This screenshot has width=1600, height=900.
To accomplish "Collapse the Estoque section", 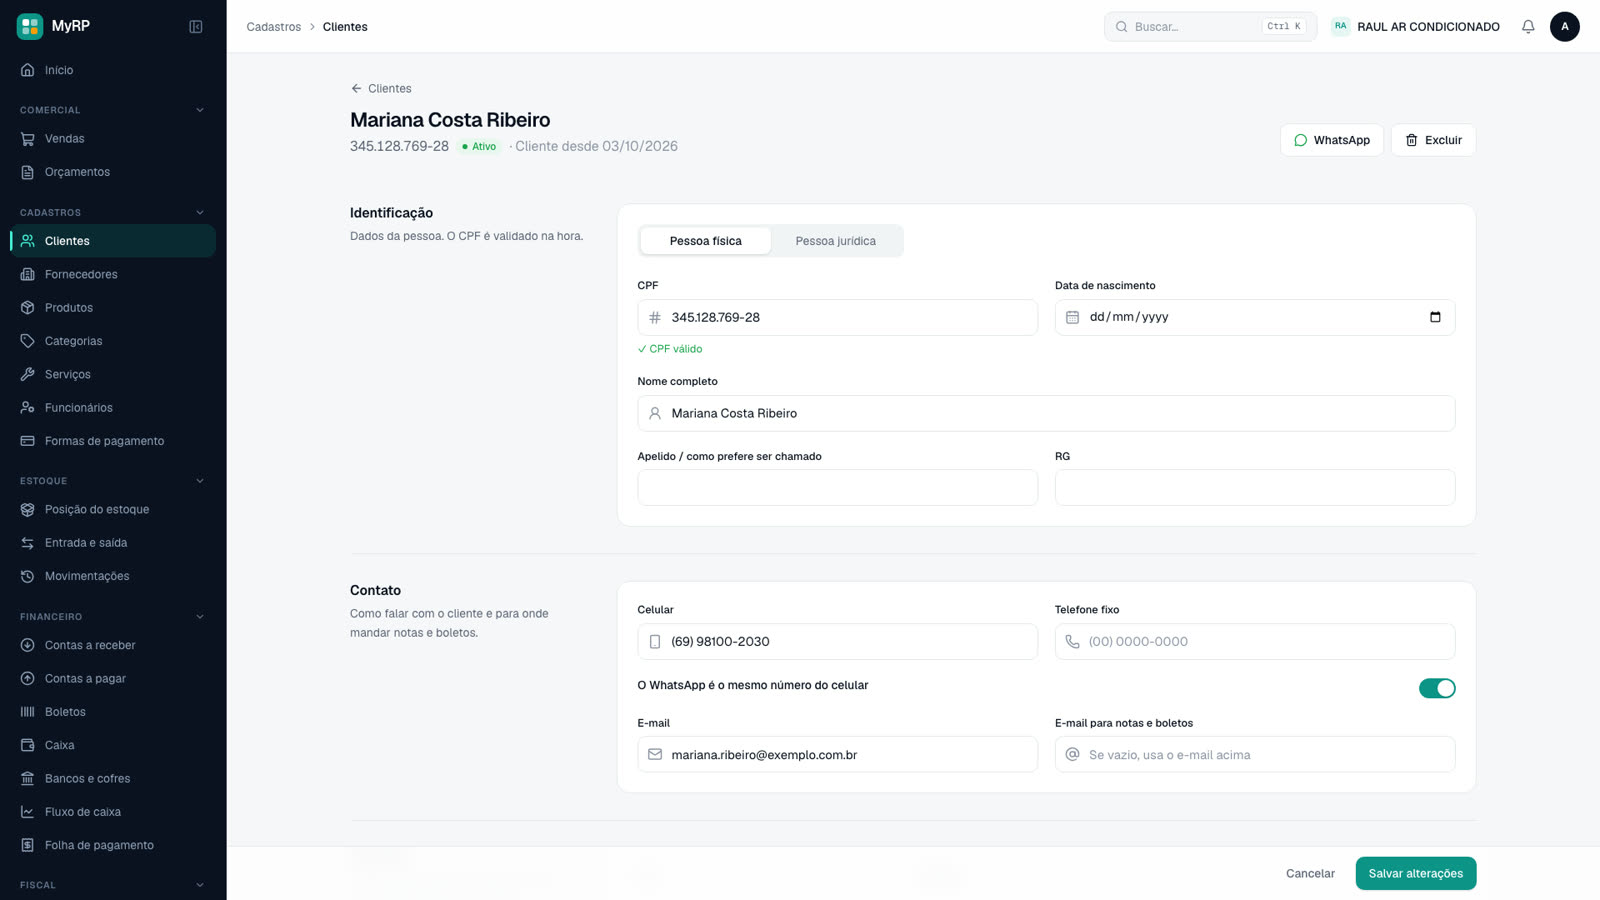I will (200, 481).
